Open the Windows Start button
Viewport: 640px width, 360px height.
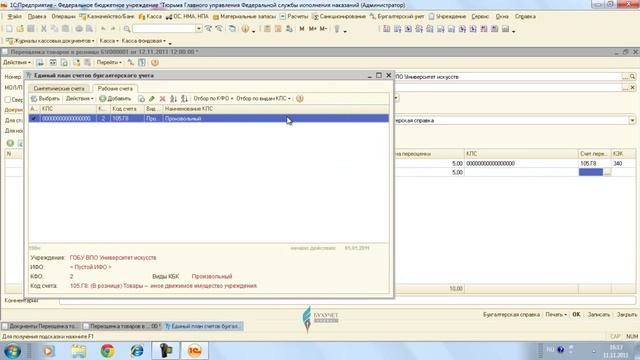[x=13, y=351]
